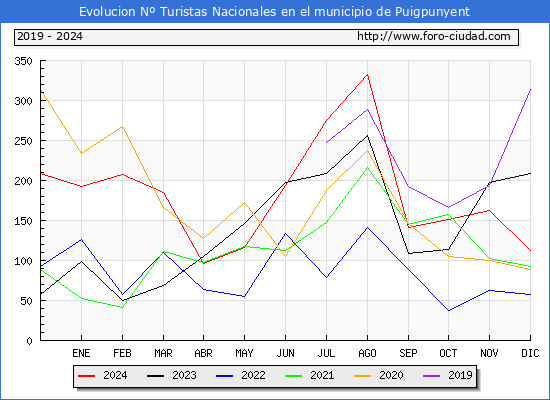Click the ABR month axis label
Viewport: 550px width, 400px height.
tap(203, 353)
